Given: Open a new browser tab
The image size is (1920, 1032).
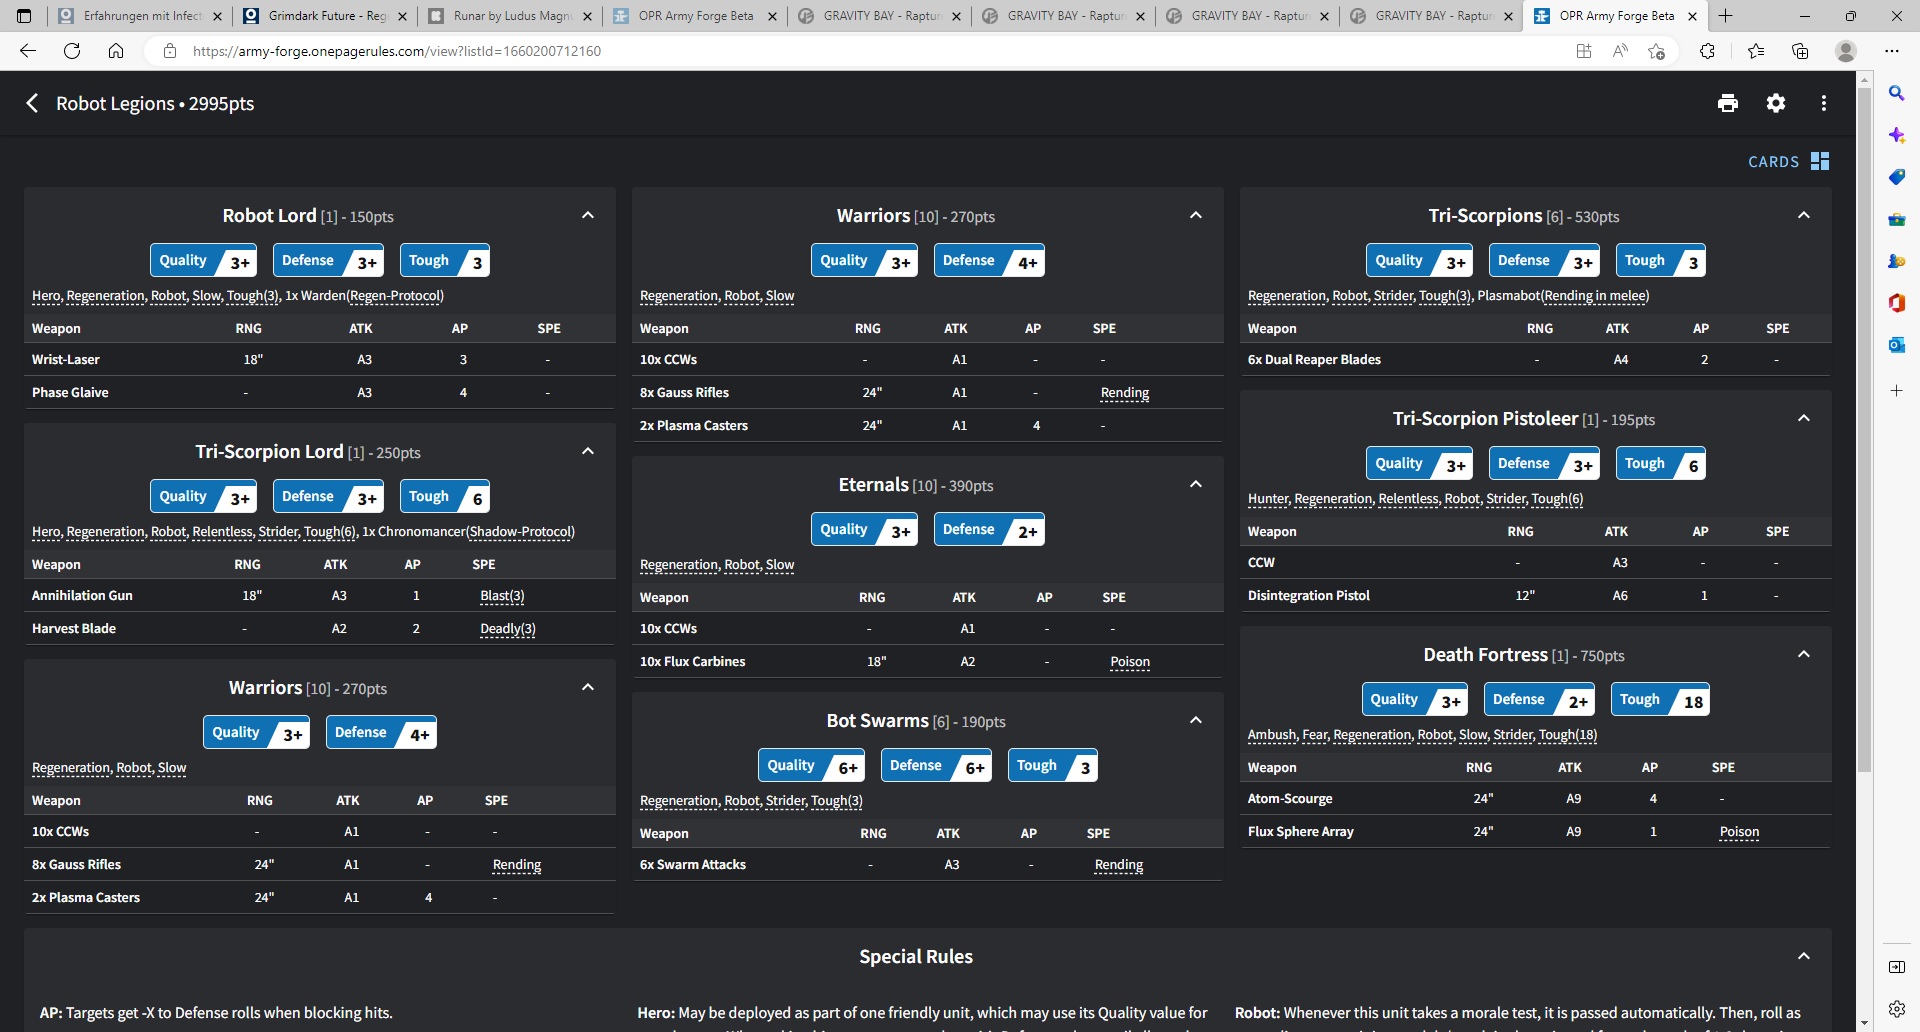Looking at the screenshot, I should click(1726, 16).
